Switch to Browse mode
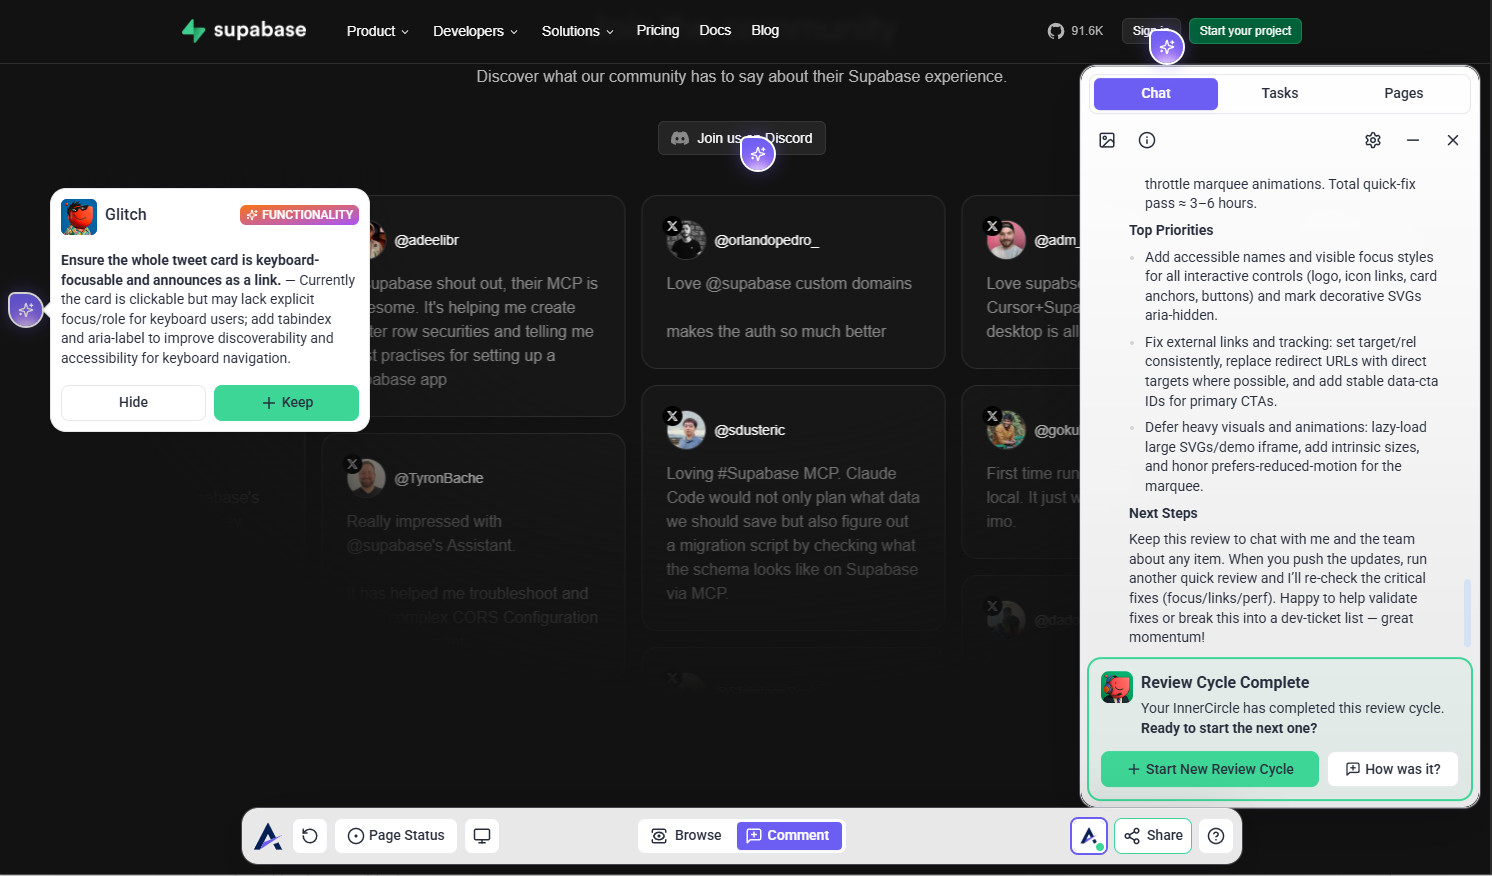The height and width of the screenshot is (876, 1492). coord(686,836)
